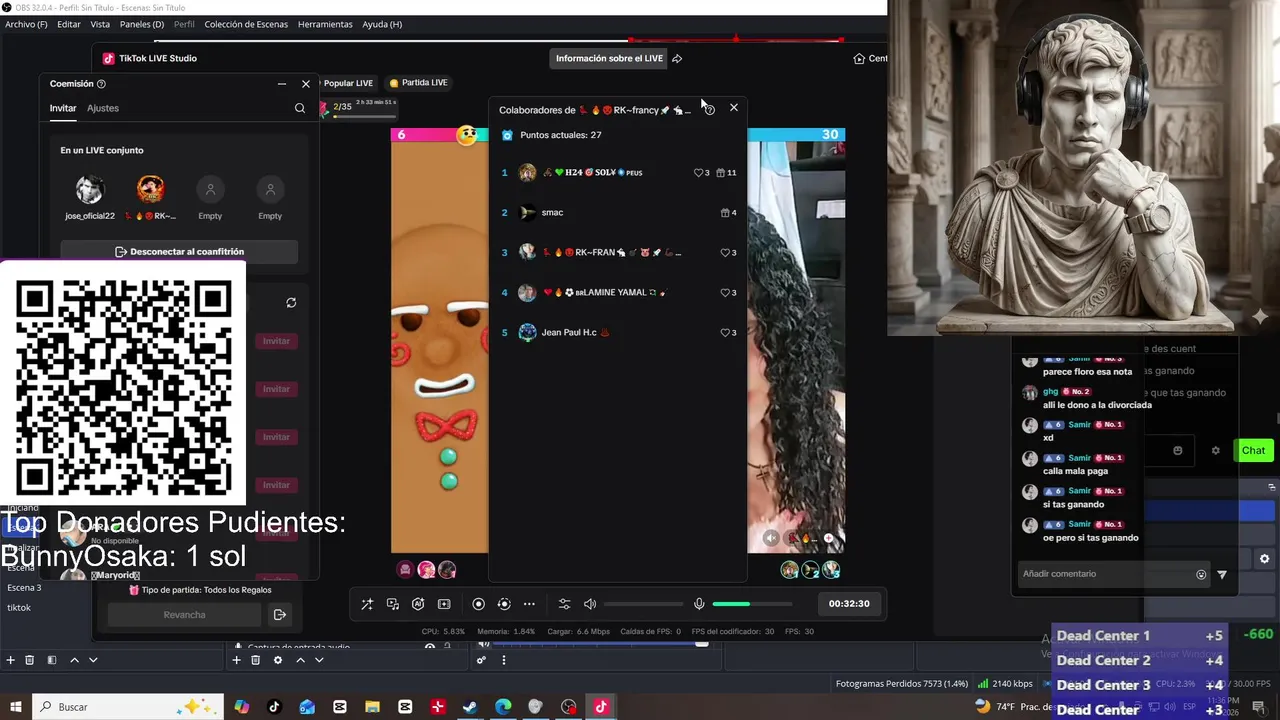1280x720 pixels.
Task: Select contributor H24 SOL row
Action: [618, 173]
